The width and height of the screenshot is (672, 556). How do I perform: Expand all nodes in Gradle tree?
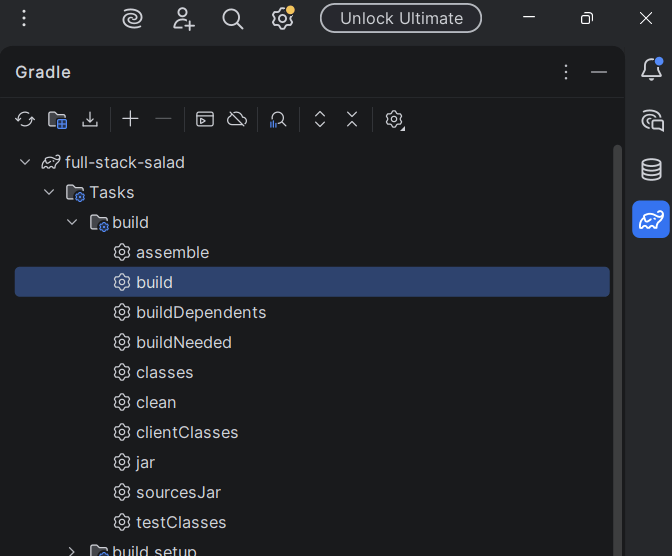[x=320, y=119]
